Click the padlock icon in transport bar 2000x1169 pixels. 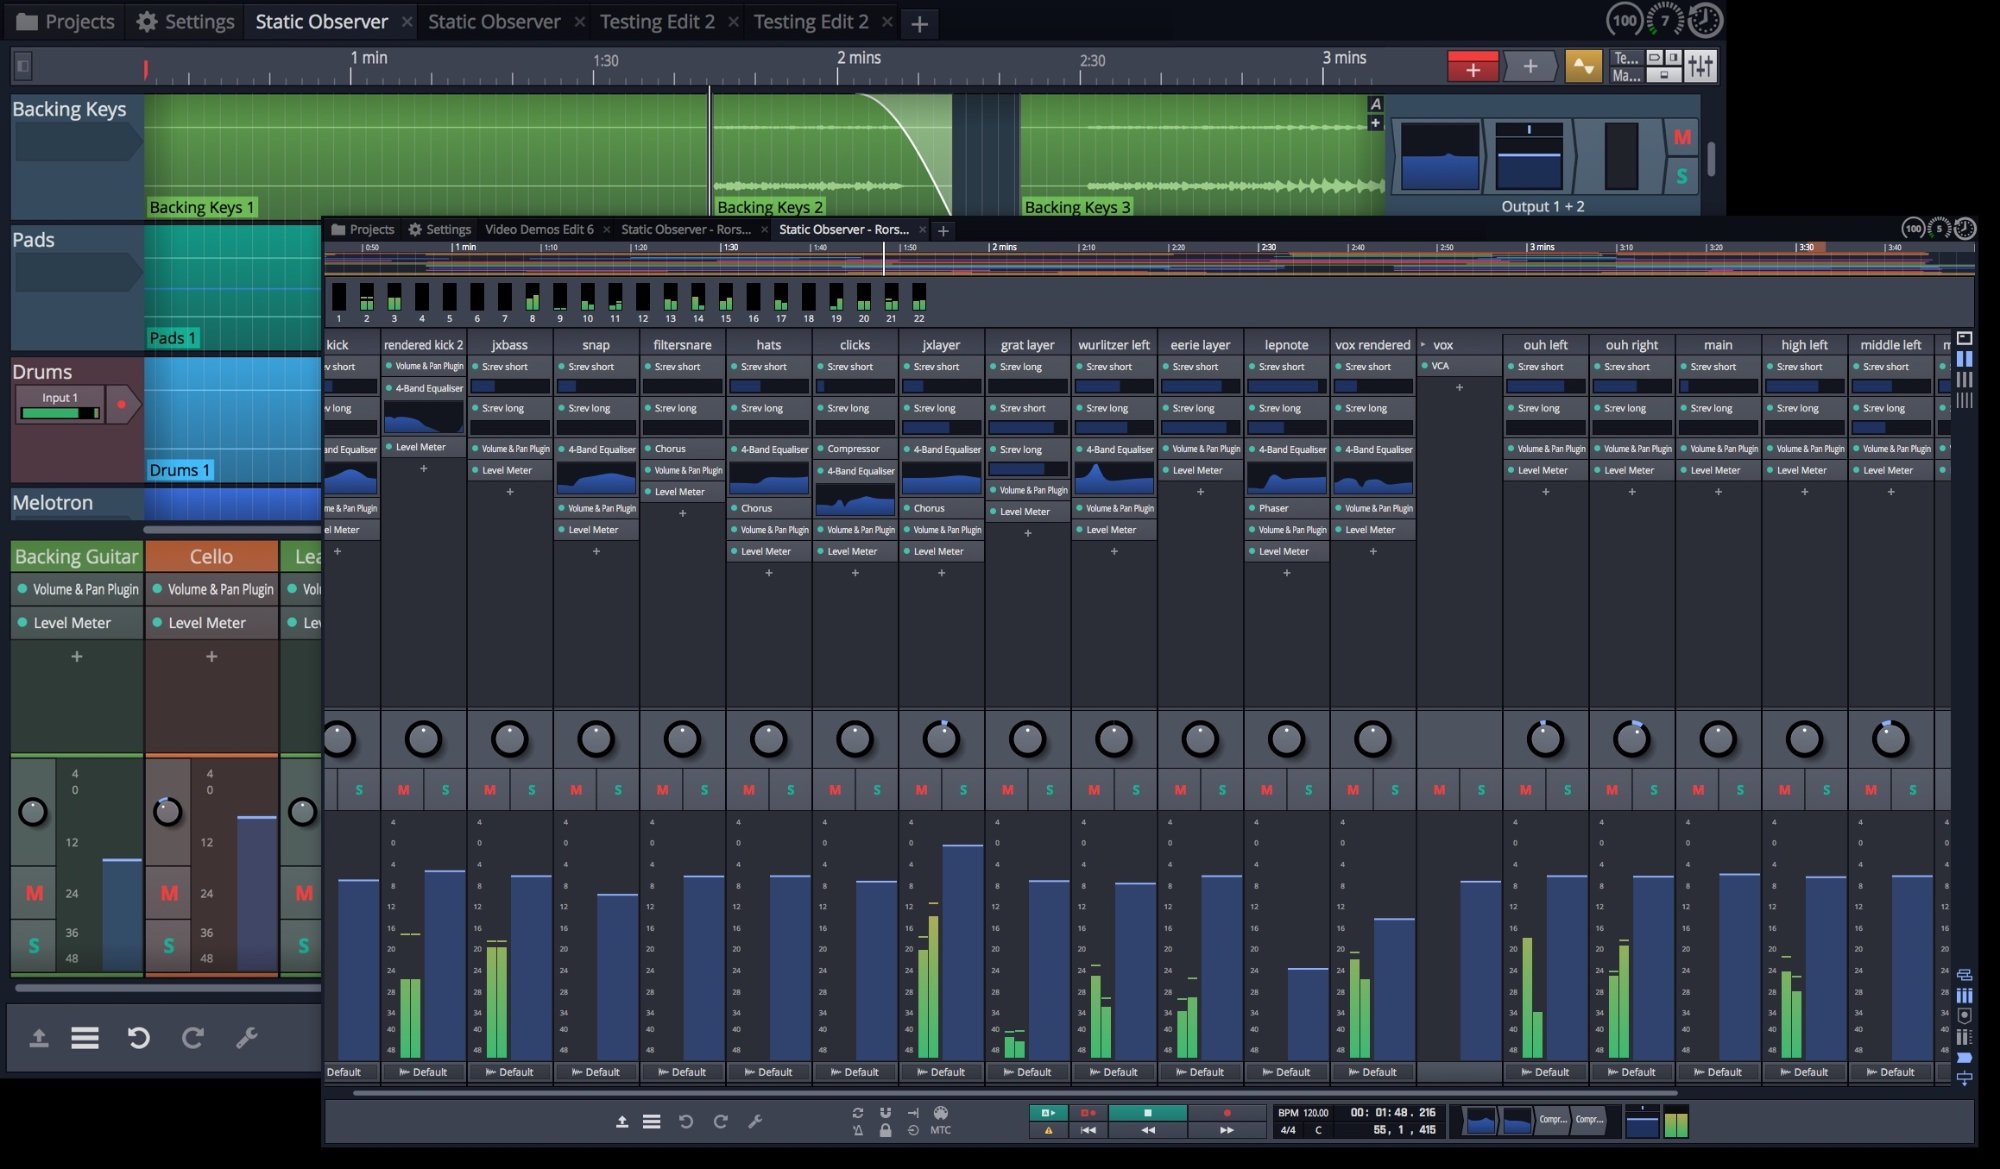(x=885, y=1131)
